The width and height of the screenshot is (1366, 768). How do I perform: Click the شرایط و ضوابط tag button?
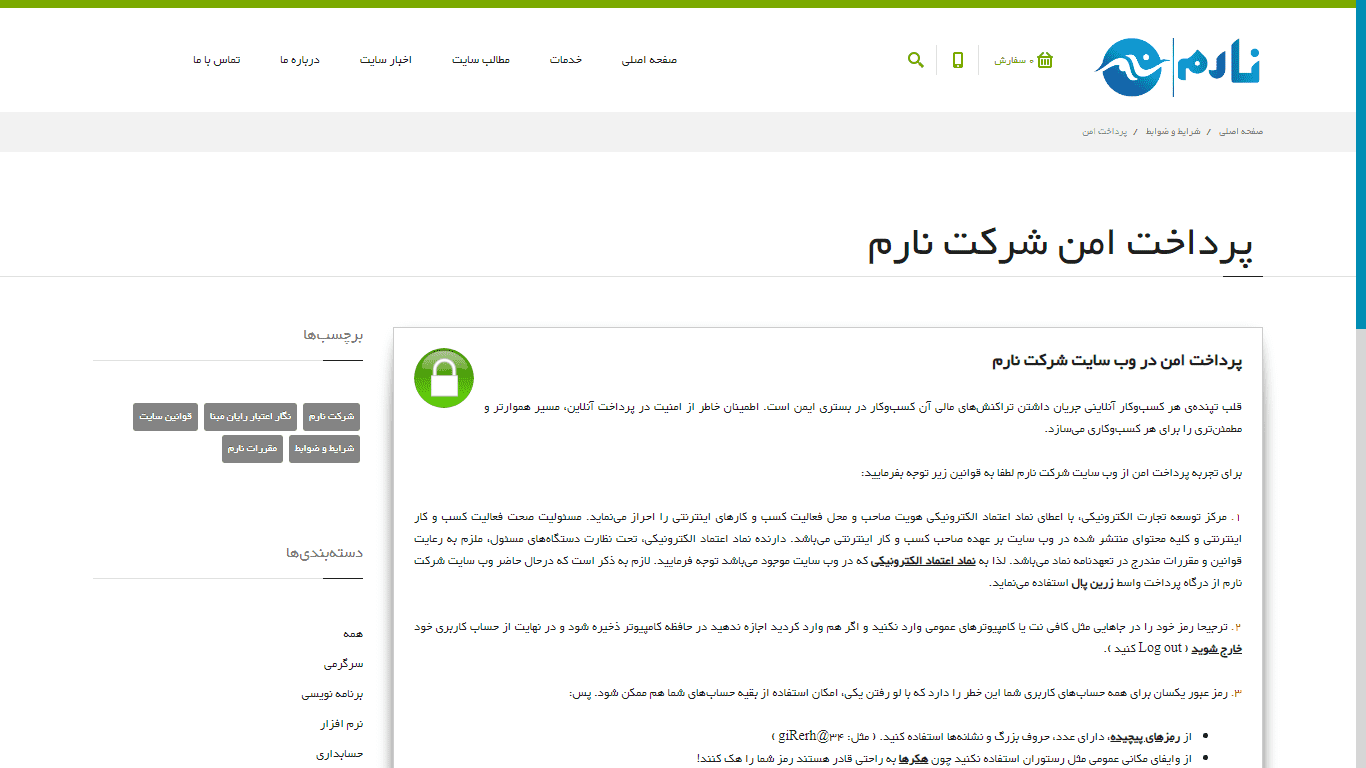(324, 449)
